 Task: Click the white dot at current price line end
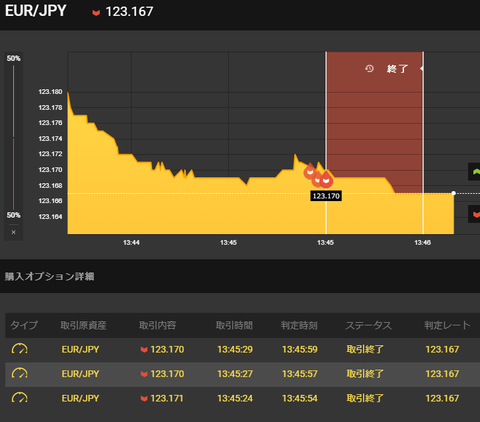pyautogui.click(x=454, y=193)
